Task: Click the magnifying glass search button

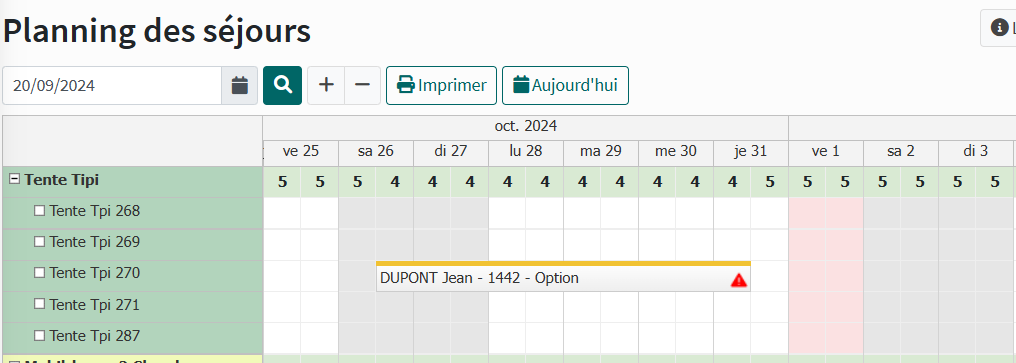Action: (x=283, y=85)
